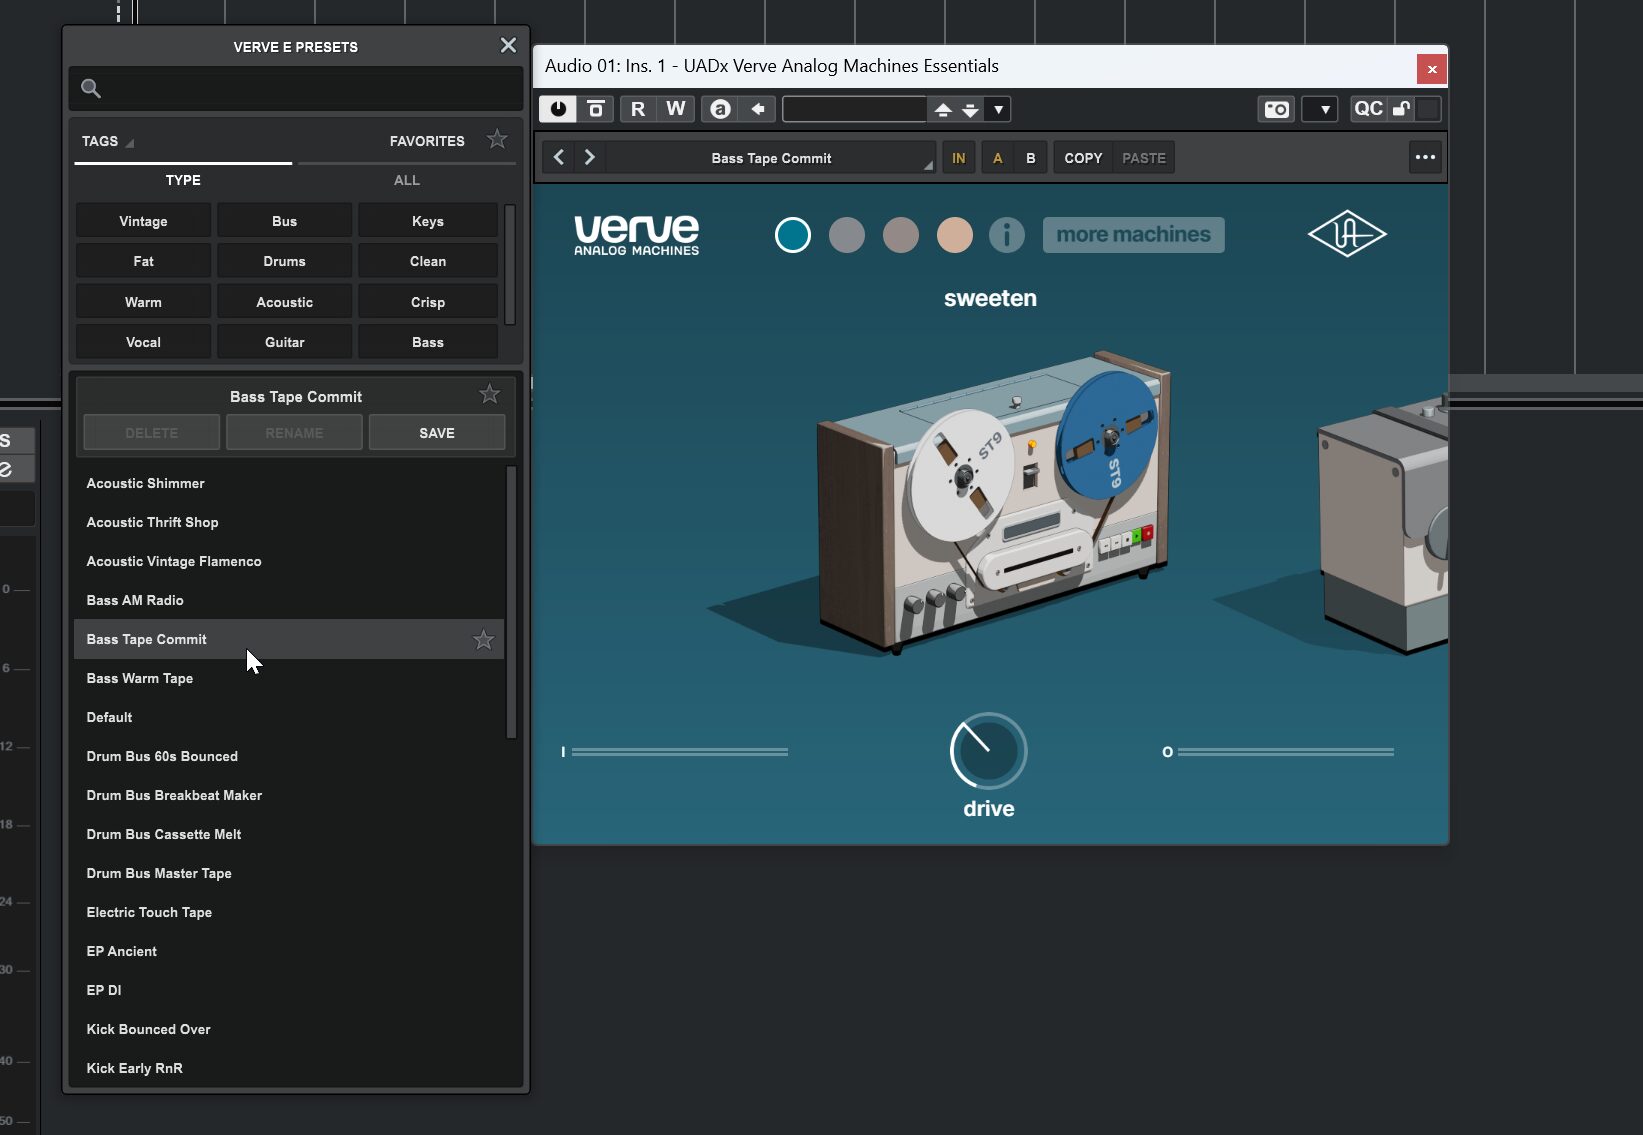Load the Bass AM Radio preset
This screenshot has width=1643, height=1135.
(288, 600)
